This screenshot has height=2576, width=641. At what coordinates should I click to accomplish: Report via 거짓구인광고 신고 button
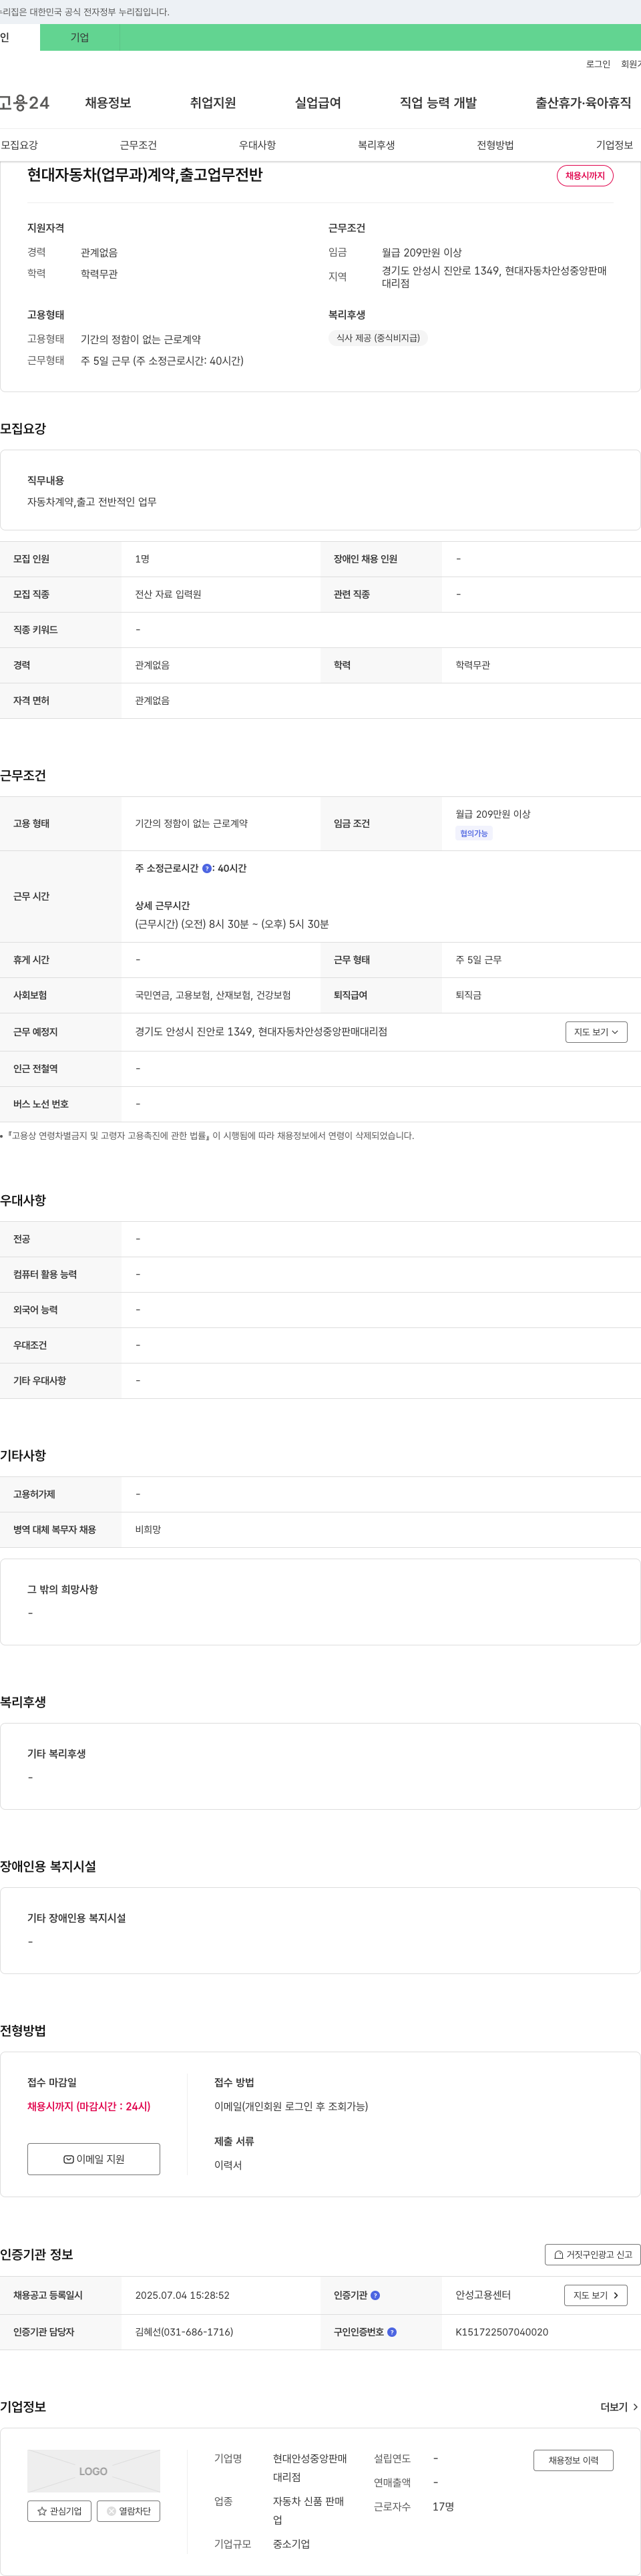(593, 2254)
